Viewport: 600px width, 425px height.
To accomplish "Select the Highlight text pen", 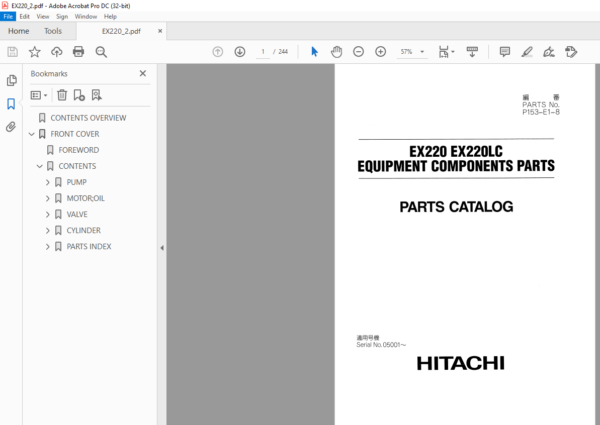I will 527,52.
